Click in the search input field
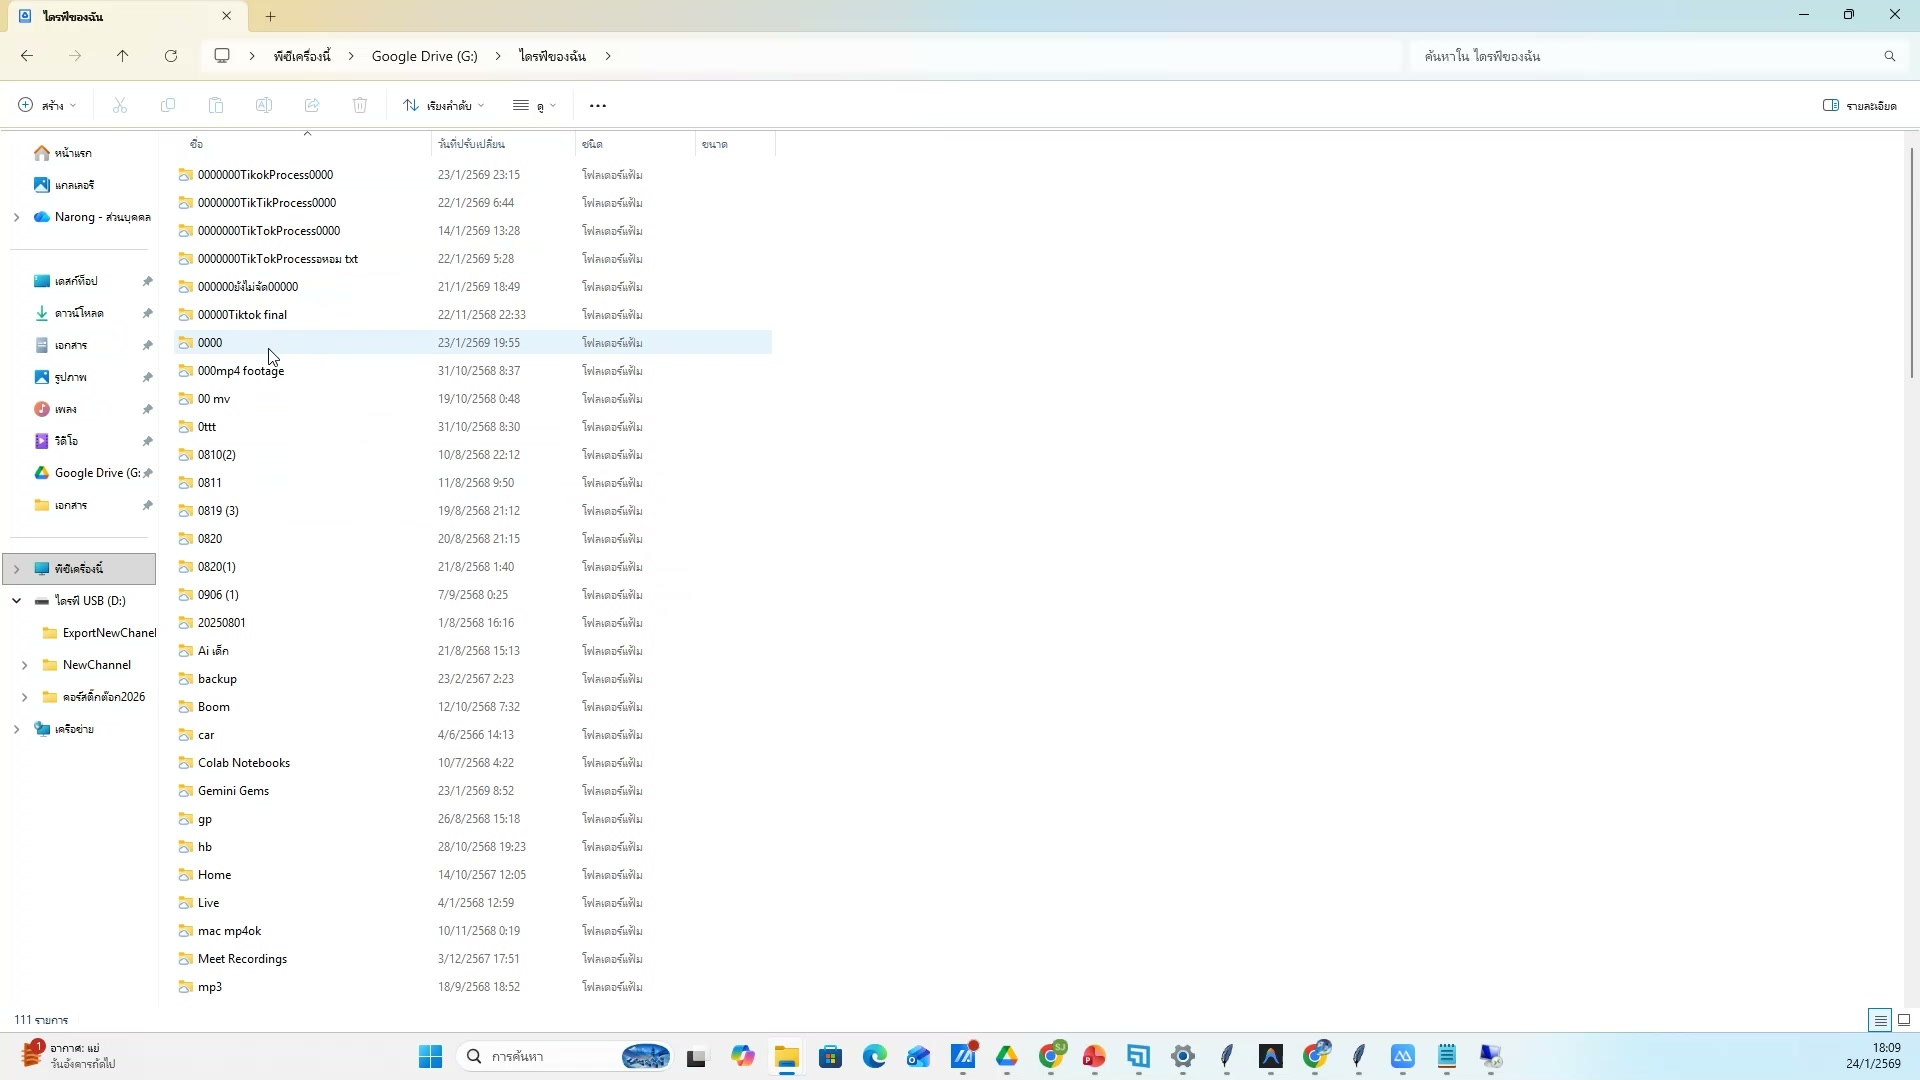 [x=1640, y=56]
